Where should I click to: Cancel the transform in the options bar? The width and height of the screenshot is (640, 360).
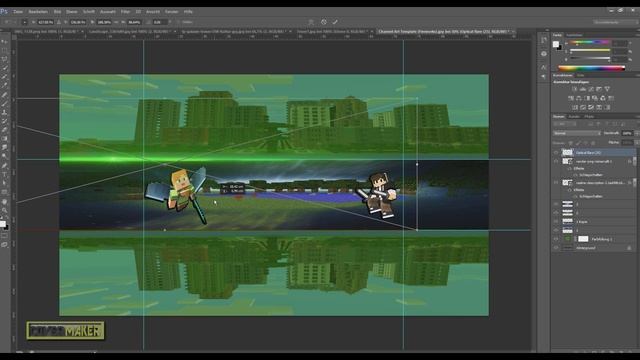pyautogui.click(x=324, y=22)
